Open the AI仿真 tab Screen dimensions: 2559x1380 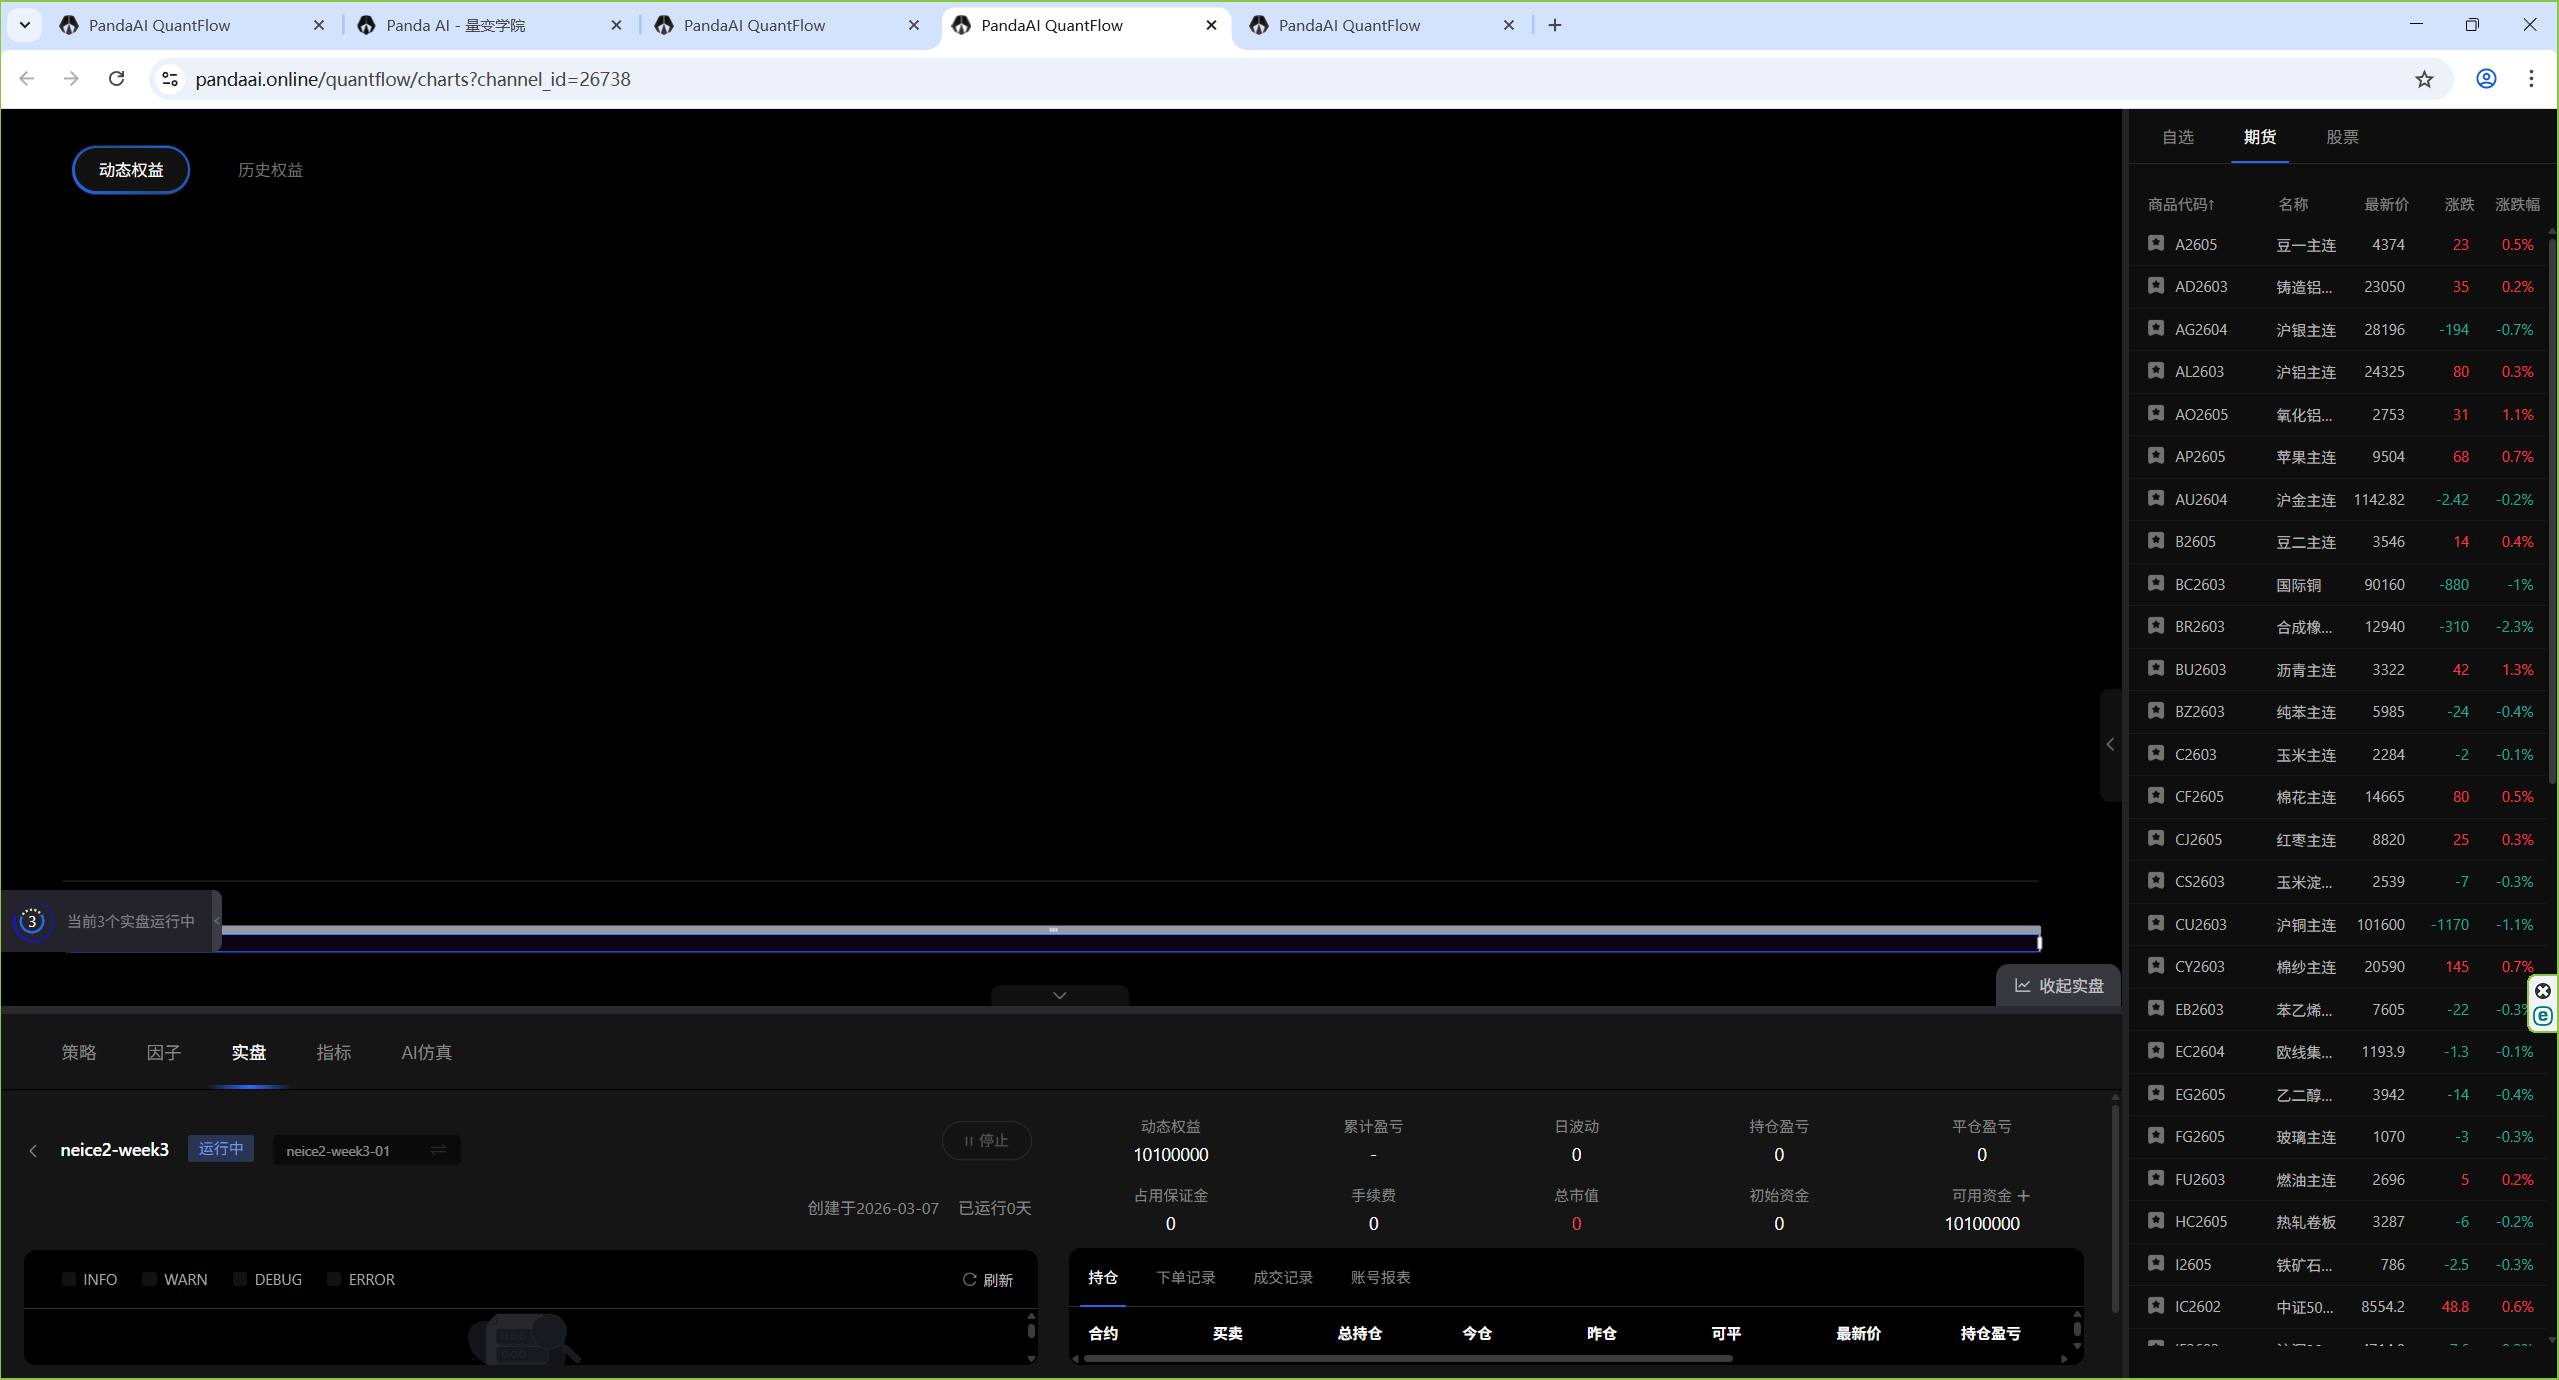coord(427,1052)
